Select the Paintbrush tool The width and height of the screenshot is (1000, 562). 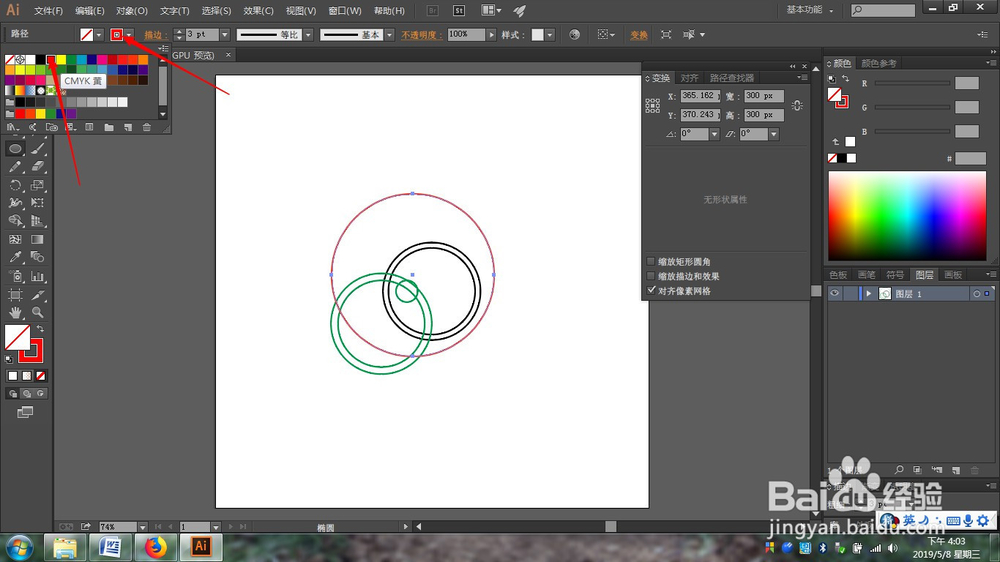click(38, 149)
